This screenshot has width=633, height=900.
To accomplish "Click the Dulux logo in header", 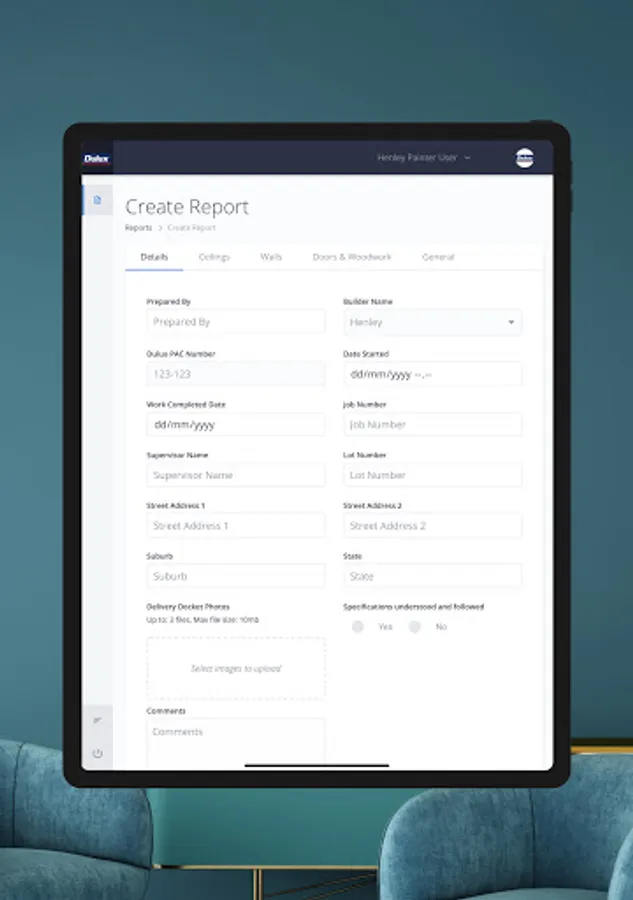I will [96, 158].
